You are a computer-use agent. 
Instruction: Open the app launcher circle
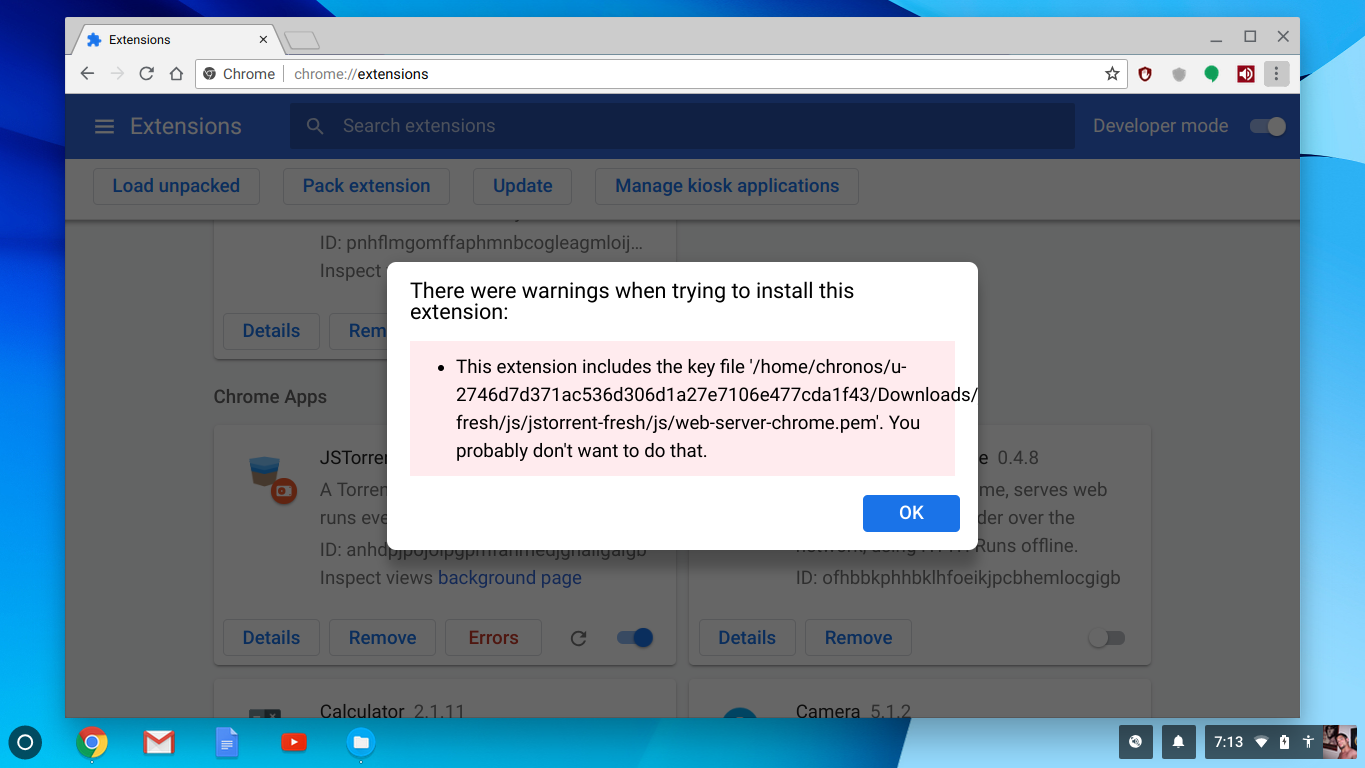[25, 742]
